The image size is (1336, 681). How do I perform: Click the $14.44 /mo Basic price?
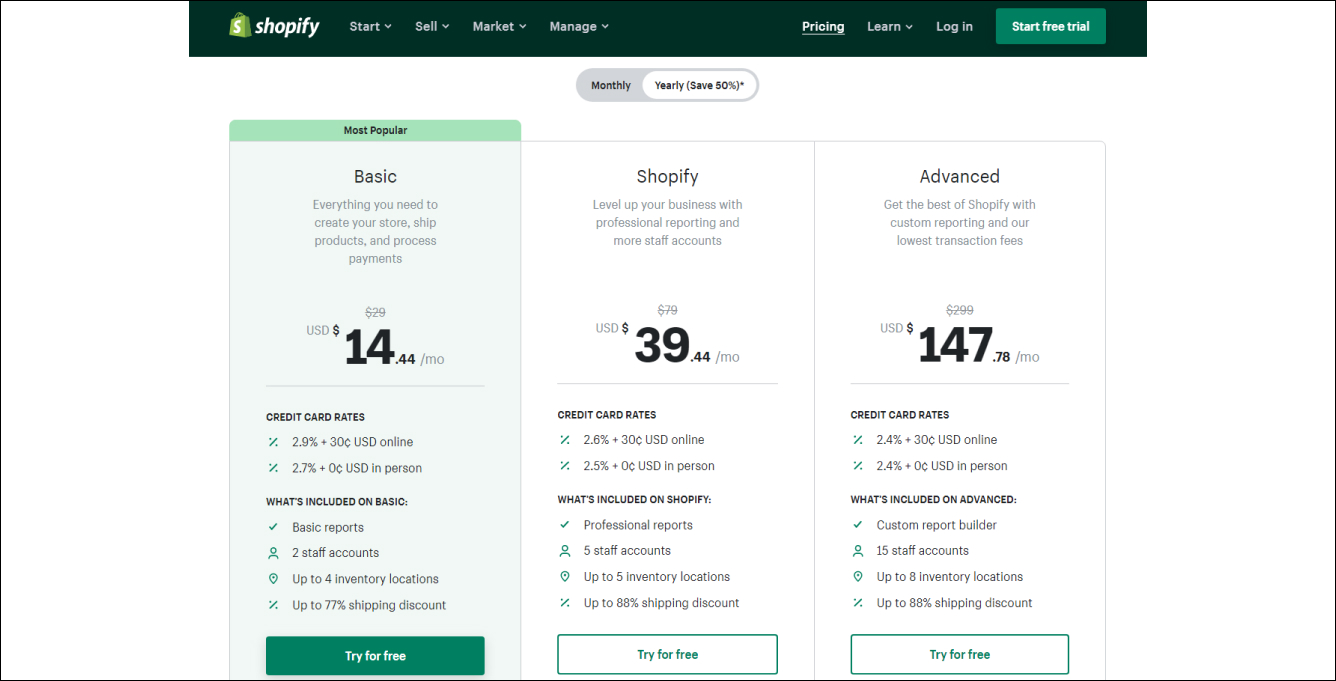tap(375, 347)
